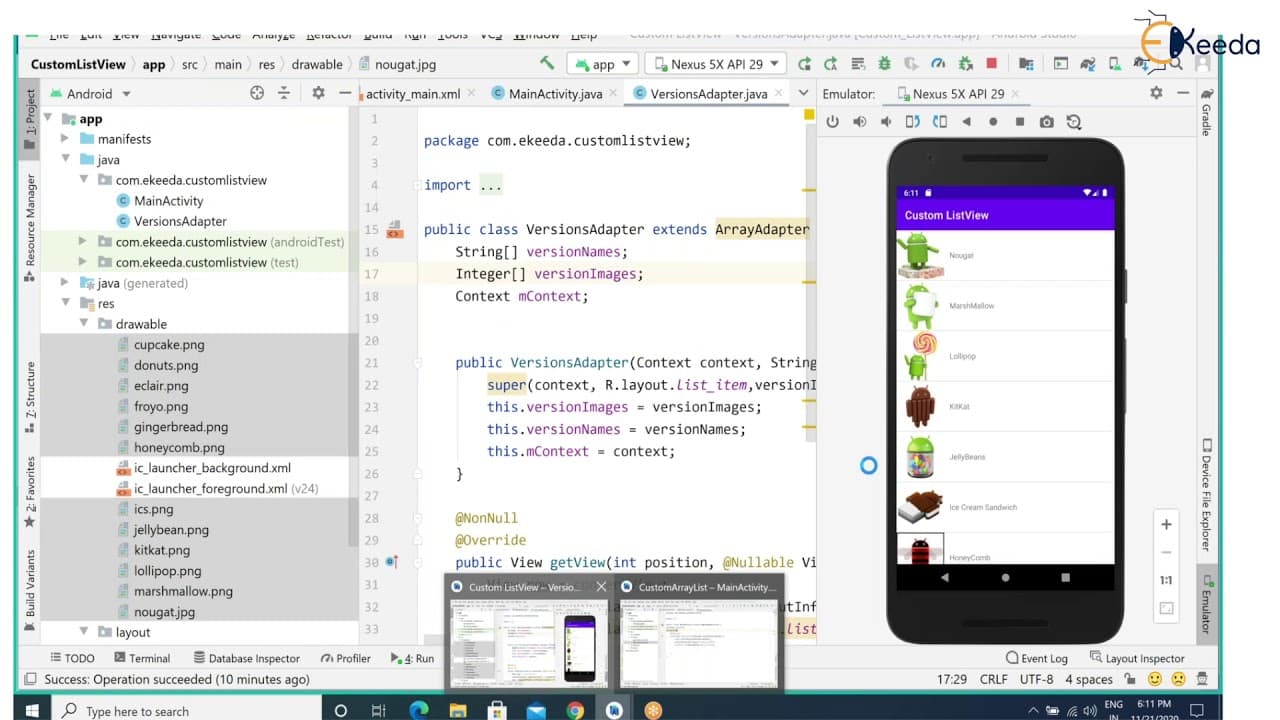Toggle the Build Variants side panel
The image size is (1280, 720).
[30, 589]
